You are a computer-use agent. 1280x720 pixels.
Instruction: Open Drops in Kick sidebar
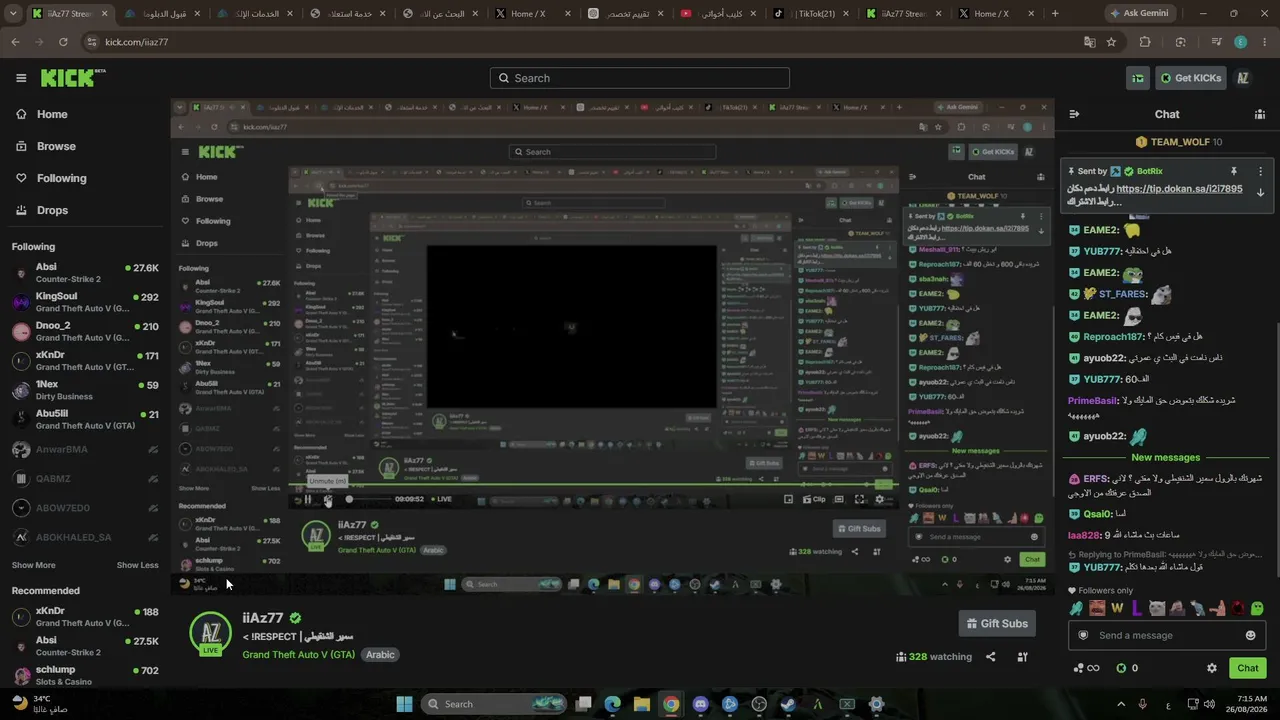(52, 210)
